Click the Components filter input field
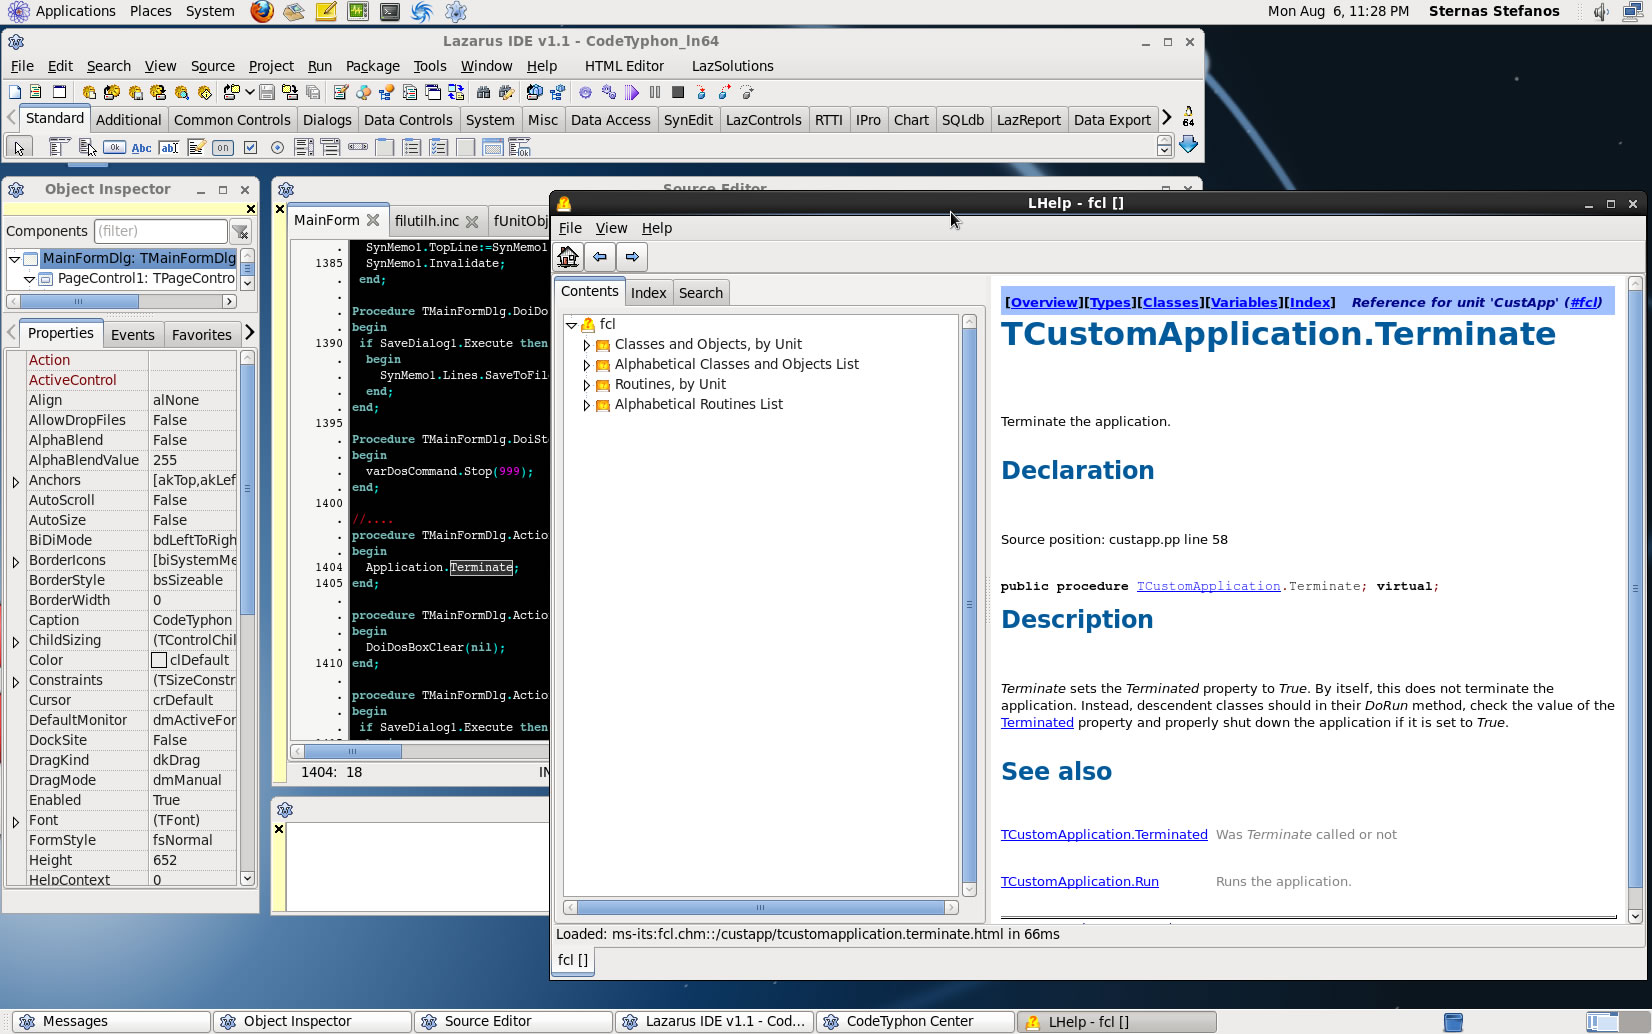1652x1034 pixels. pyautogui.click(x=161, y=231)
